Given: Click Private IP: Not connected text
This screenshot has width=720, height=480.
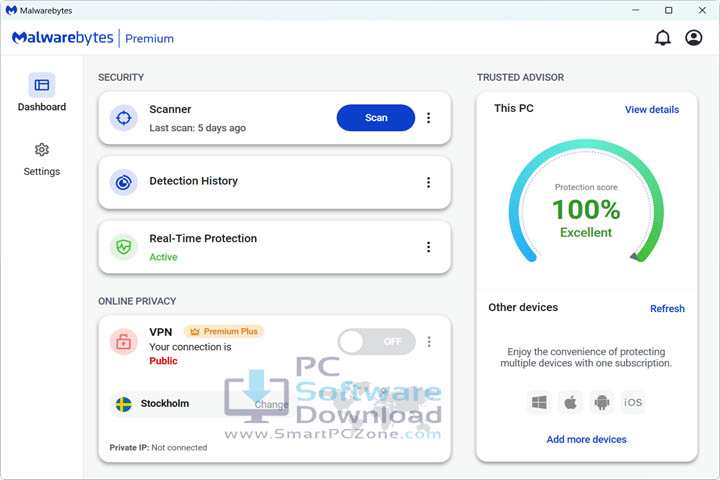Looking at the screenshot, I should coord(158,447).
